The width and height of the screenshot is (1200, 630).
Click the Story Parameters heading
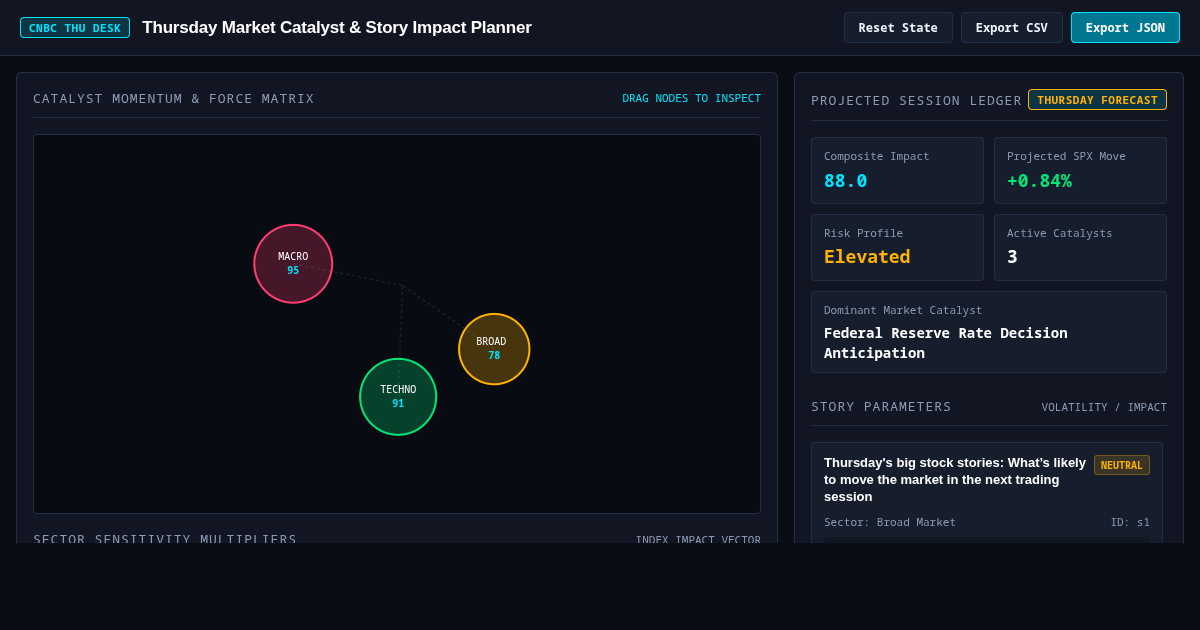(881, 407)
